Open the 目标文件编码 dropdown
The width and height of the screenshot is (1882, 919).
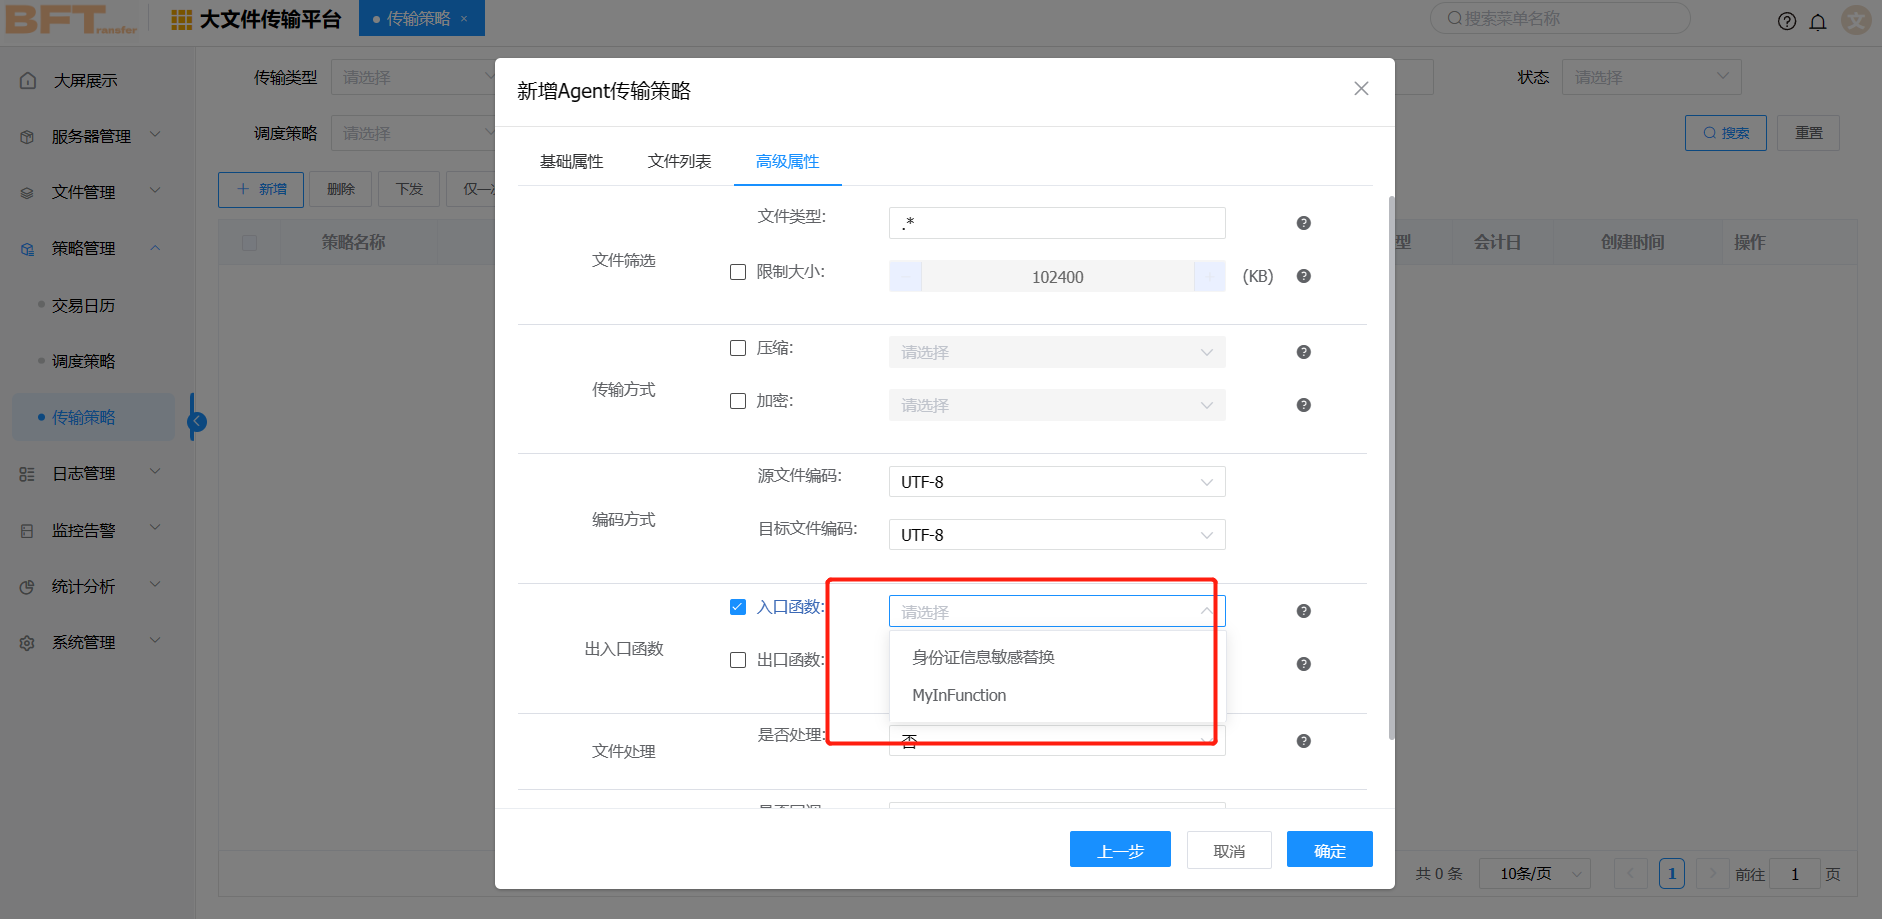1057,535
